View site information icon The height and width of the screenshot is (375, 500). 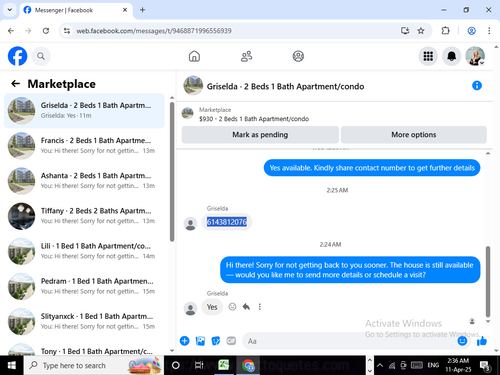coord(67,31)
